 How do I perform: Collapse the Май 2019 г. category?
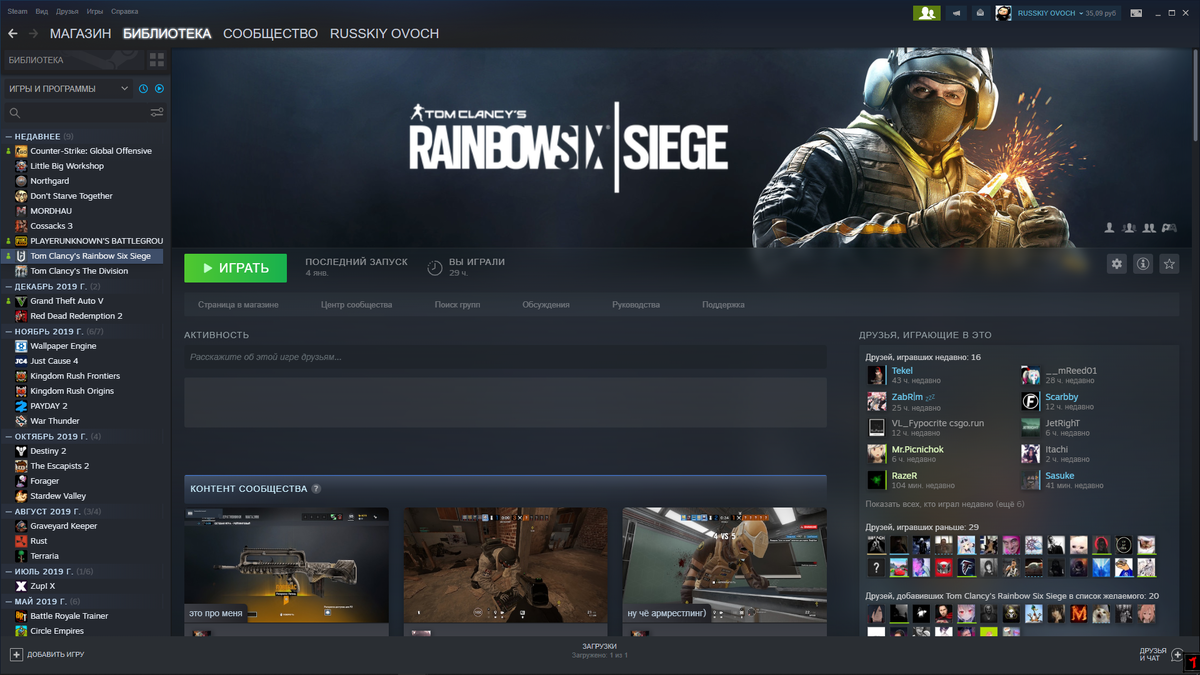8,601
